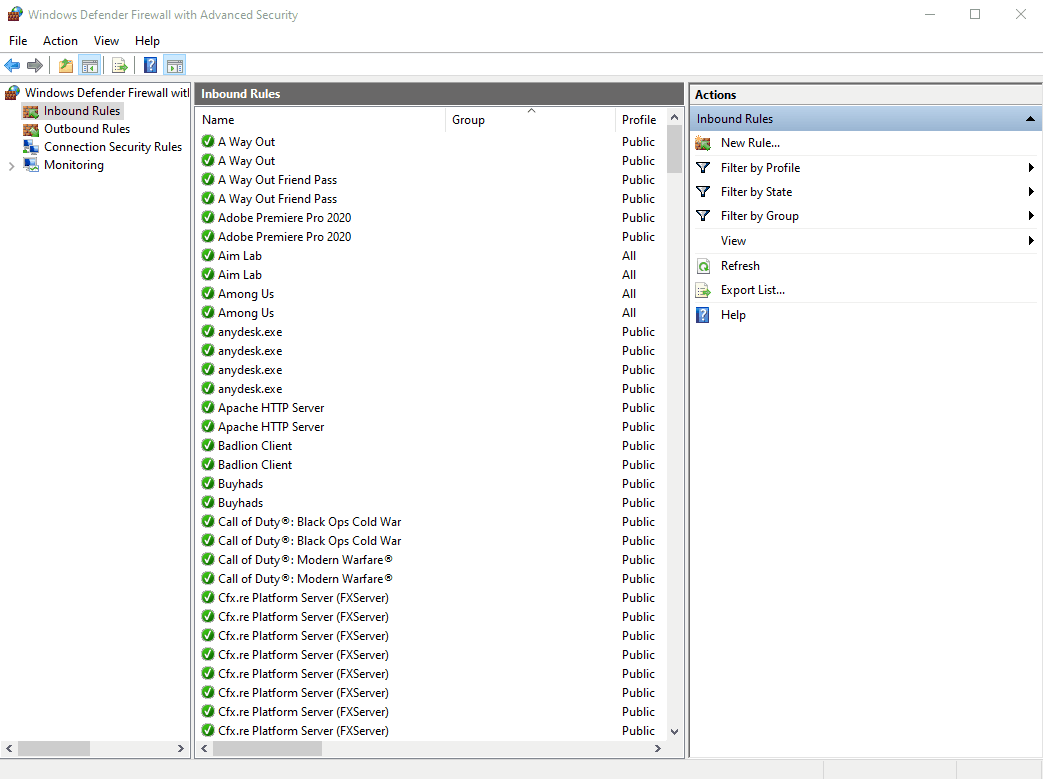Click the Export List toolbar icon

coord(120,66)
